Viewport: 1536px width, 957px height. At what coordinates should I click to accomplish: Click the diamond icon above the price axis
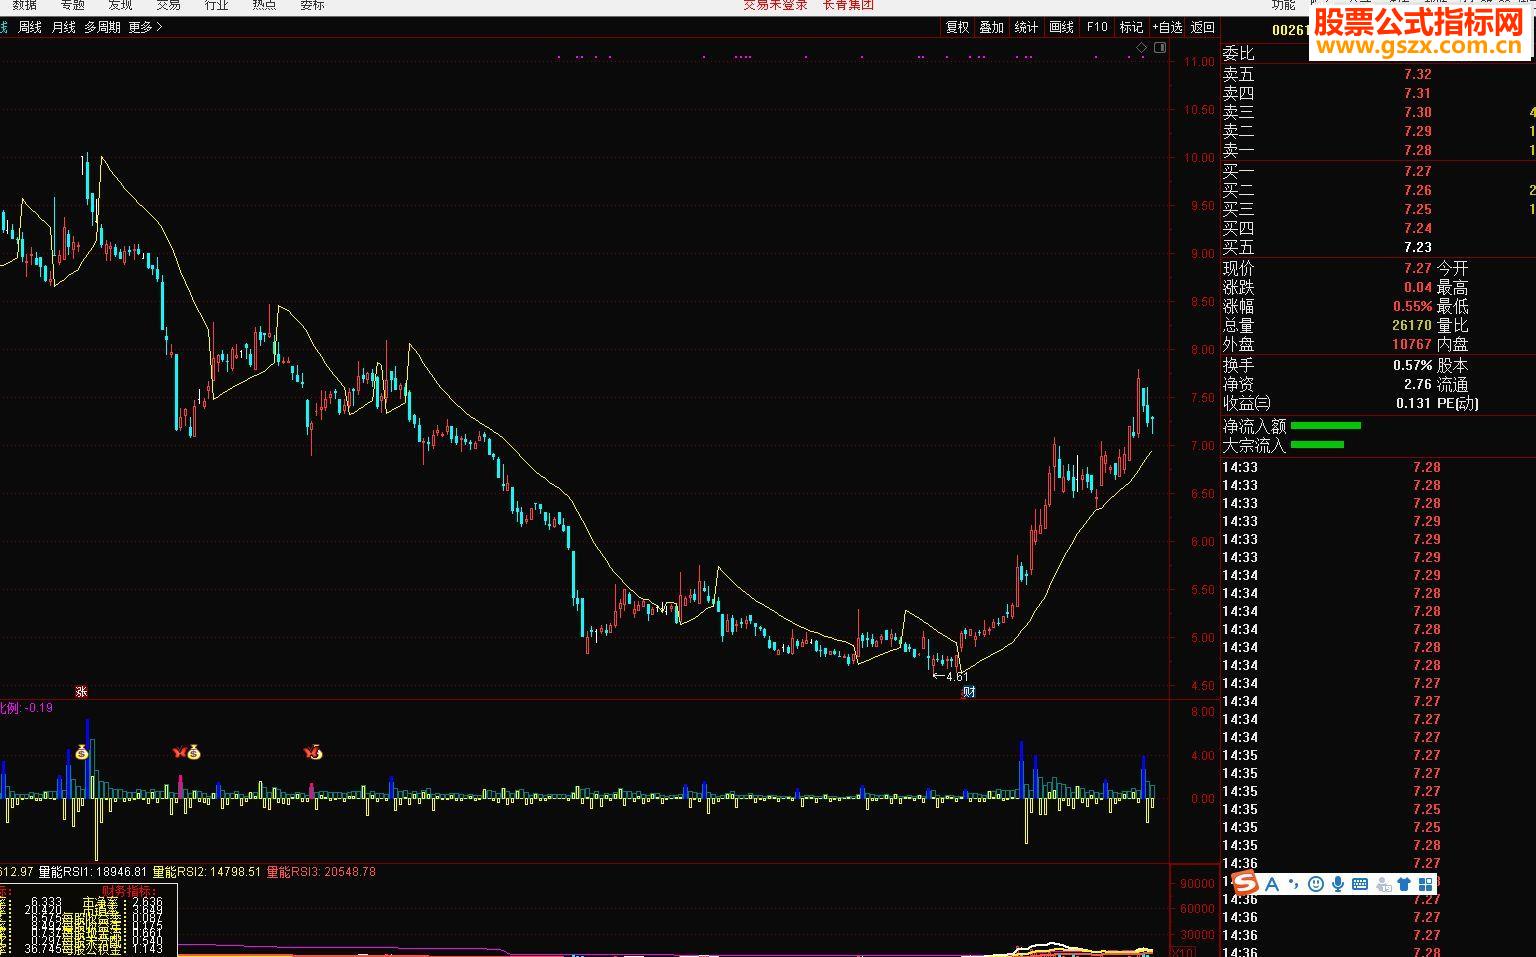1141,47
